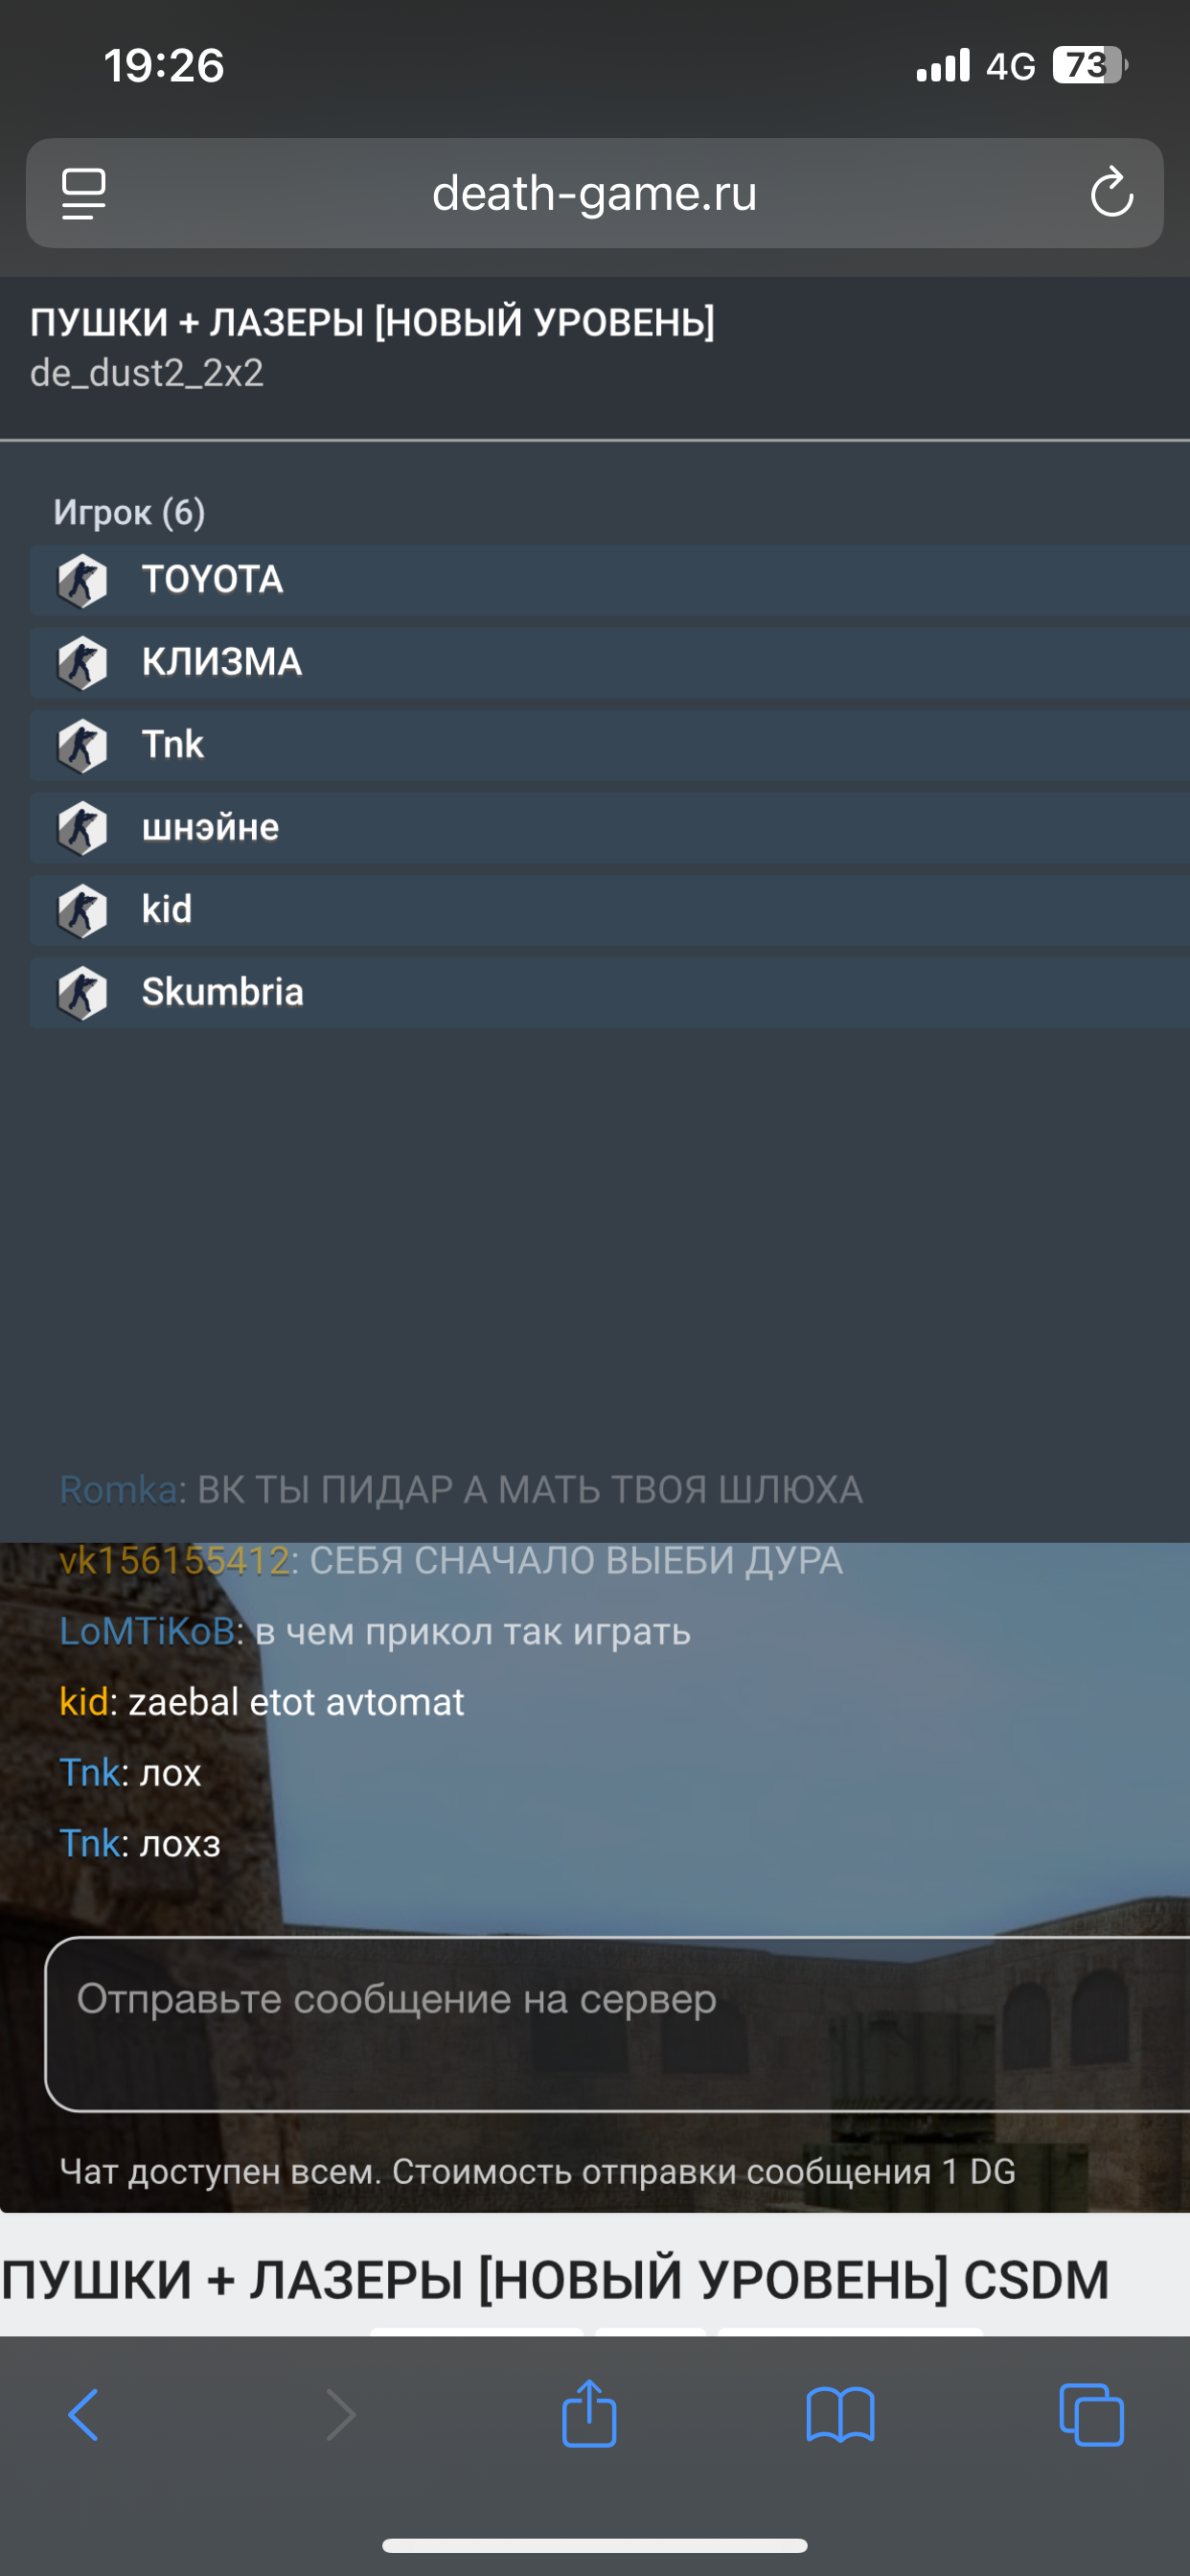Image resolution: width=1190 pixels, height=2576 pixels.
Task: Click into the server message input field
Action: point(617,2024)
